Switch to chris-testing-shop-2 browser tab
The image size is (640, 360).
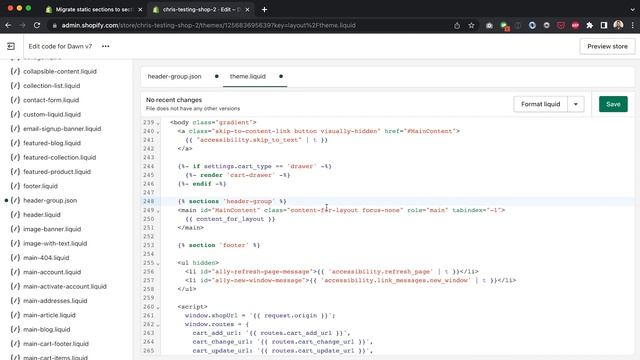coord(201,9)
